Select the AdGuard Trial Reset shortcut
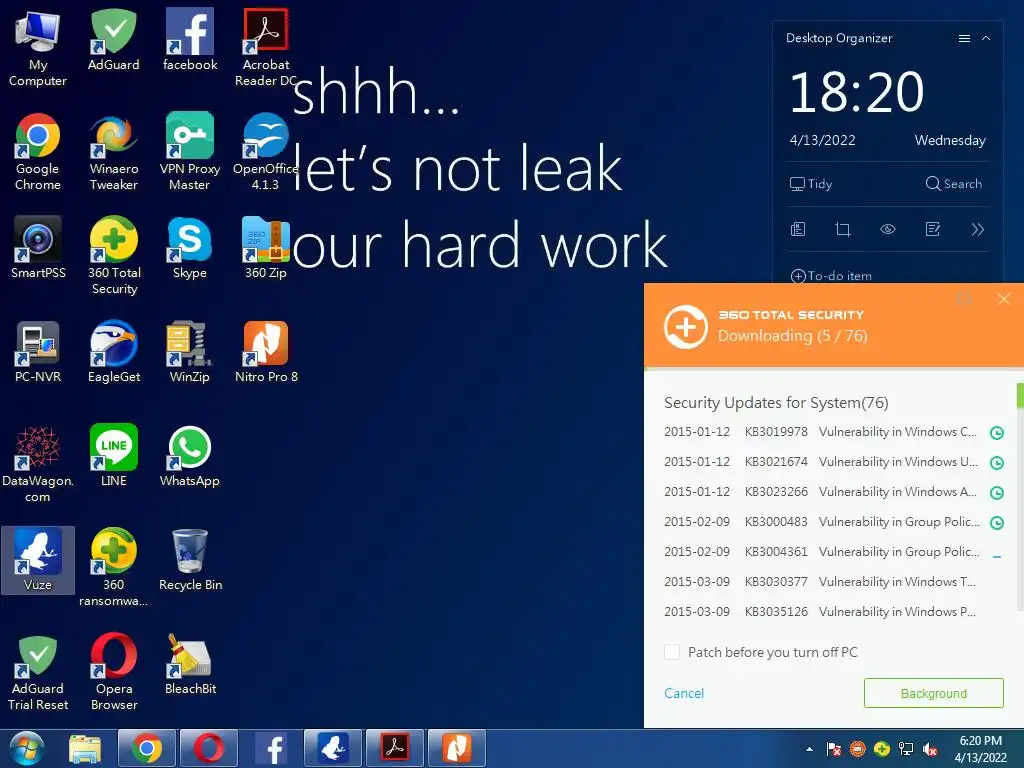 pyautogui.click(x=38, y=672)
